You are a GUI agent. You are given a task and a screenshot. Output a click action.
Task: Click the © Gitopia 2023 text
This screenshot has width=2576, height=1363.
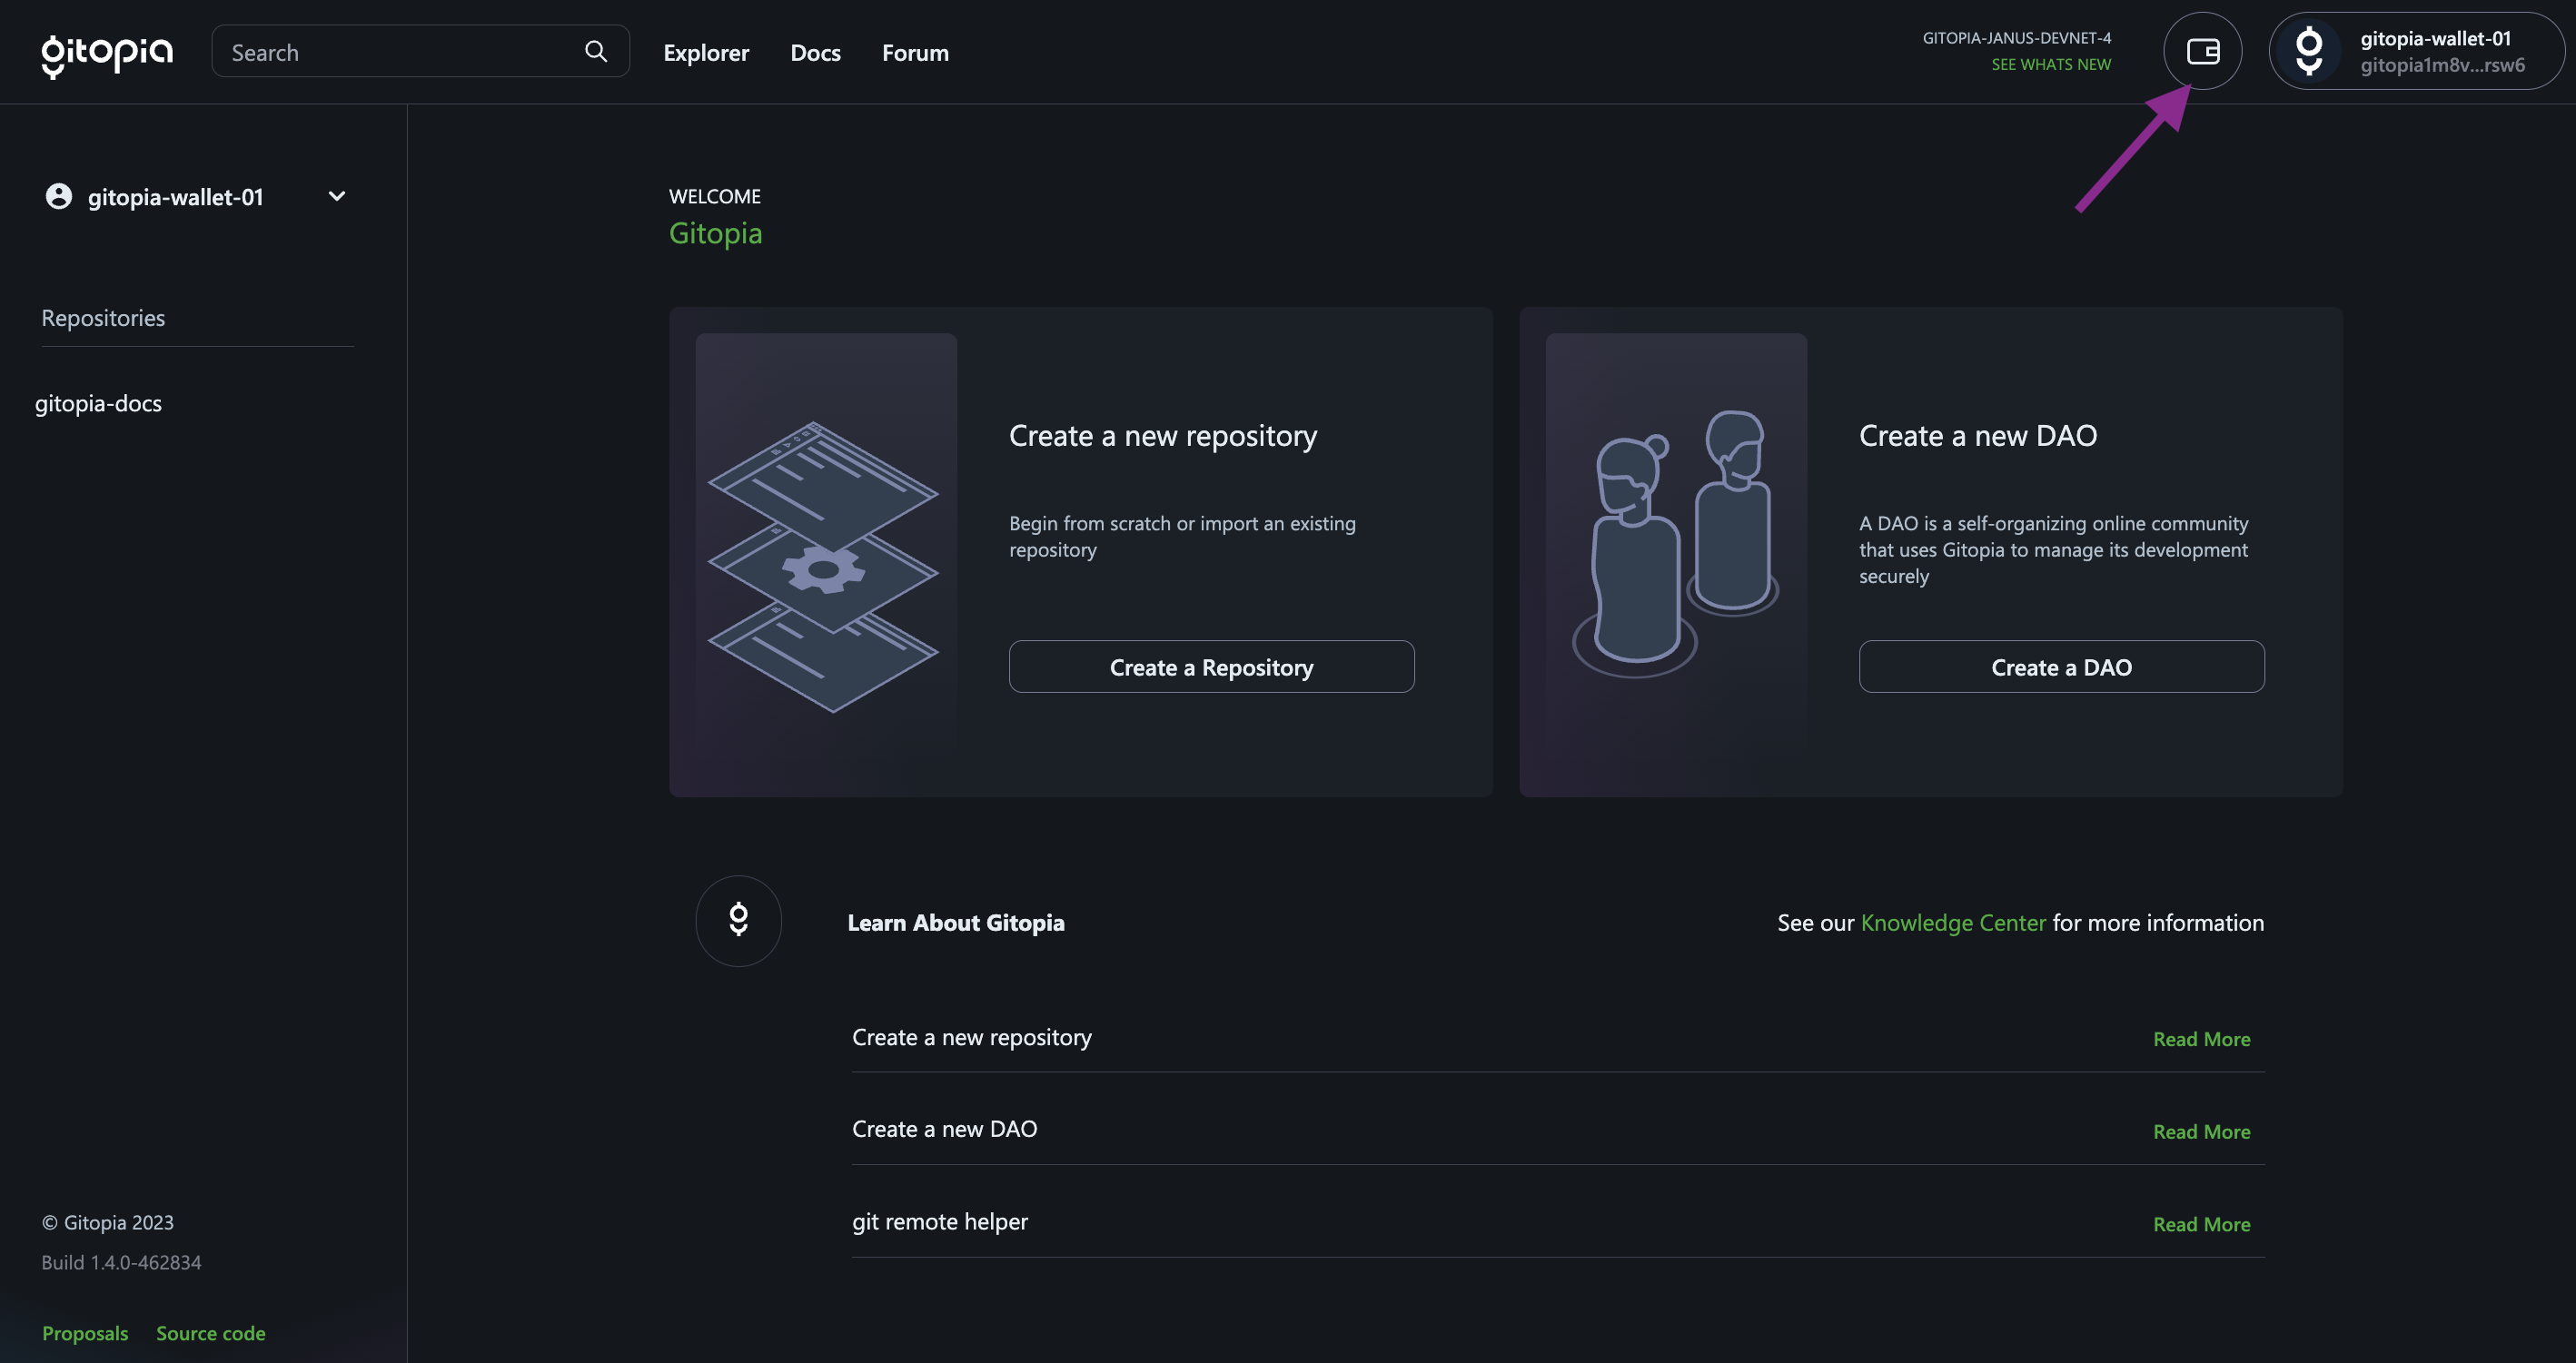click(x=108, y=1222)
